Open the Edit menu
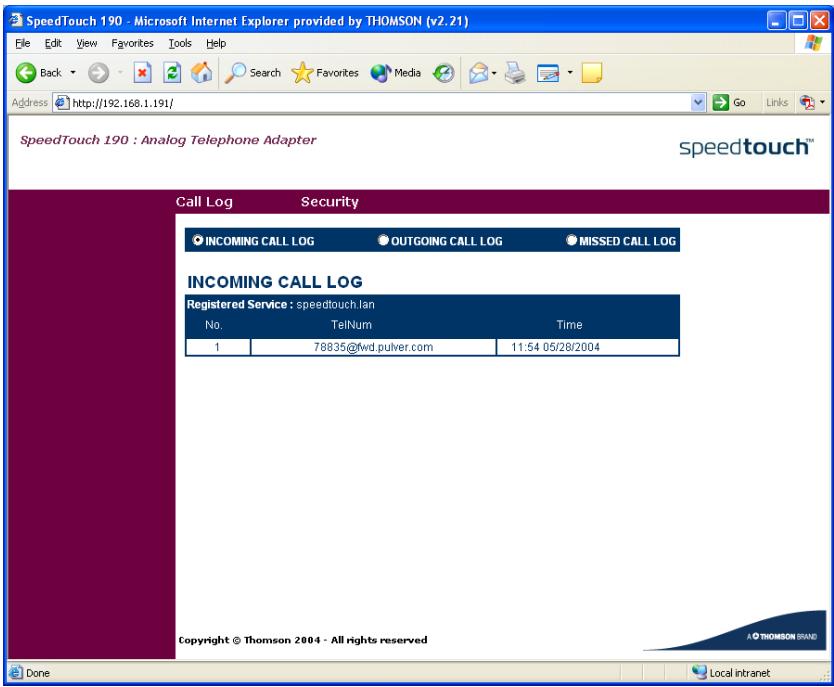 pos(53,43)
